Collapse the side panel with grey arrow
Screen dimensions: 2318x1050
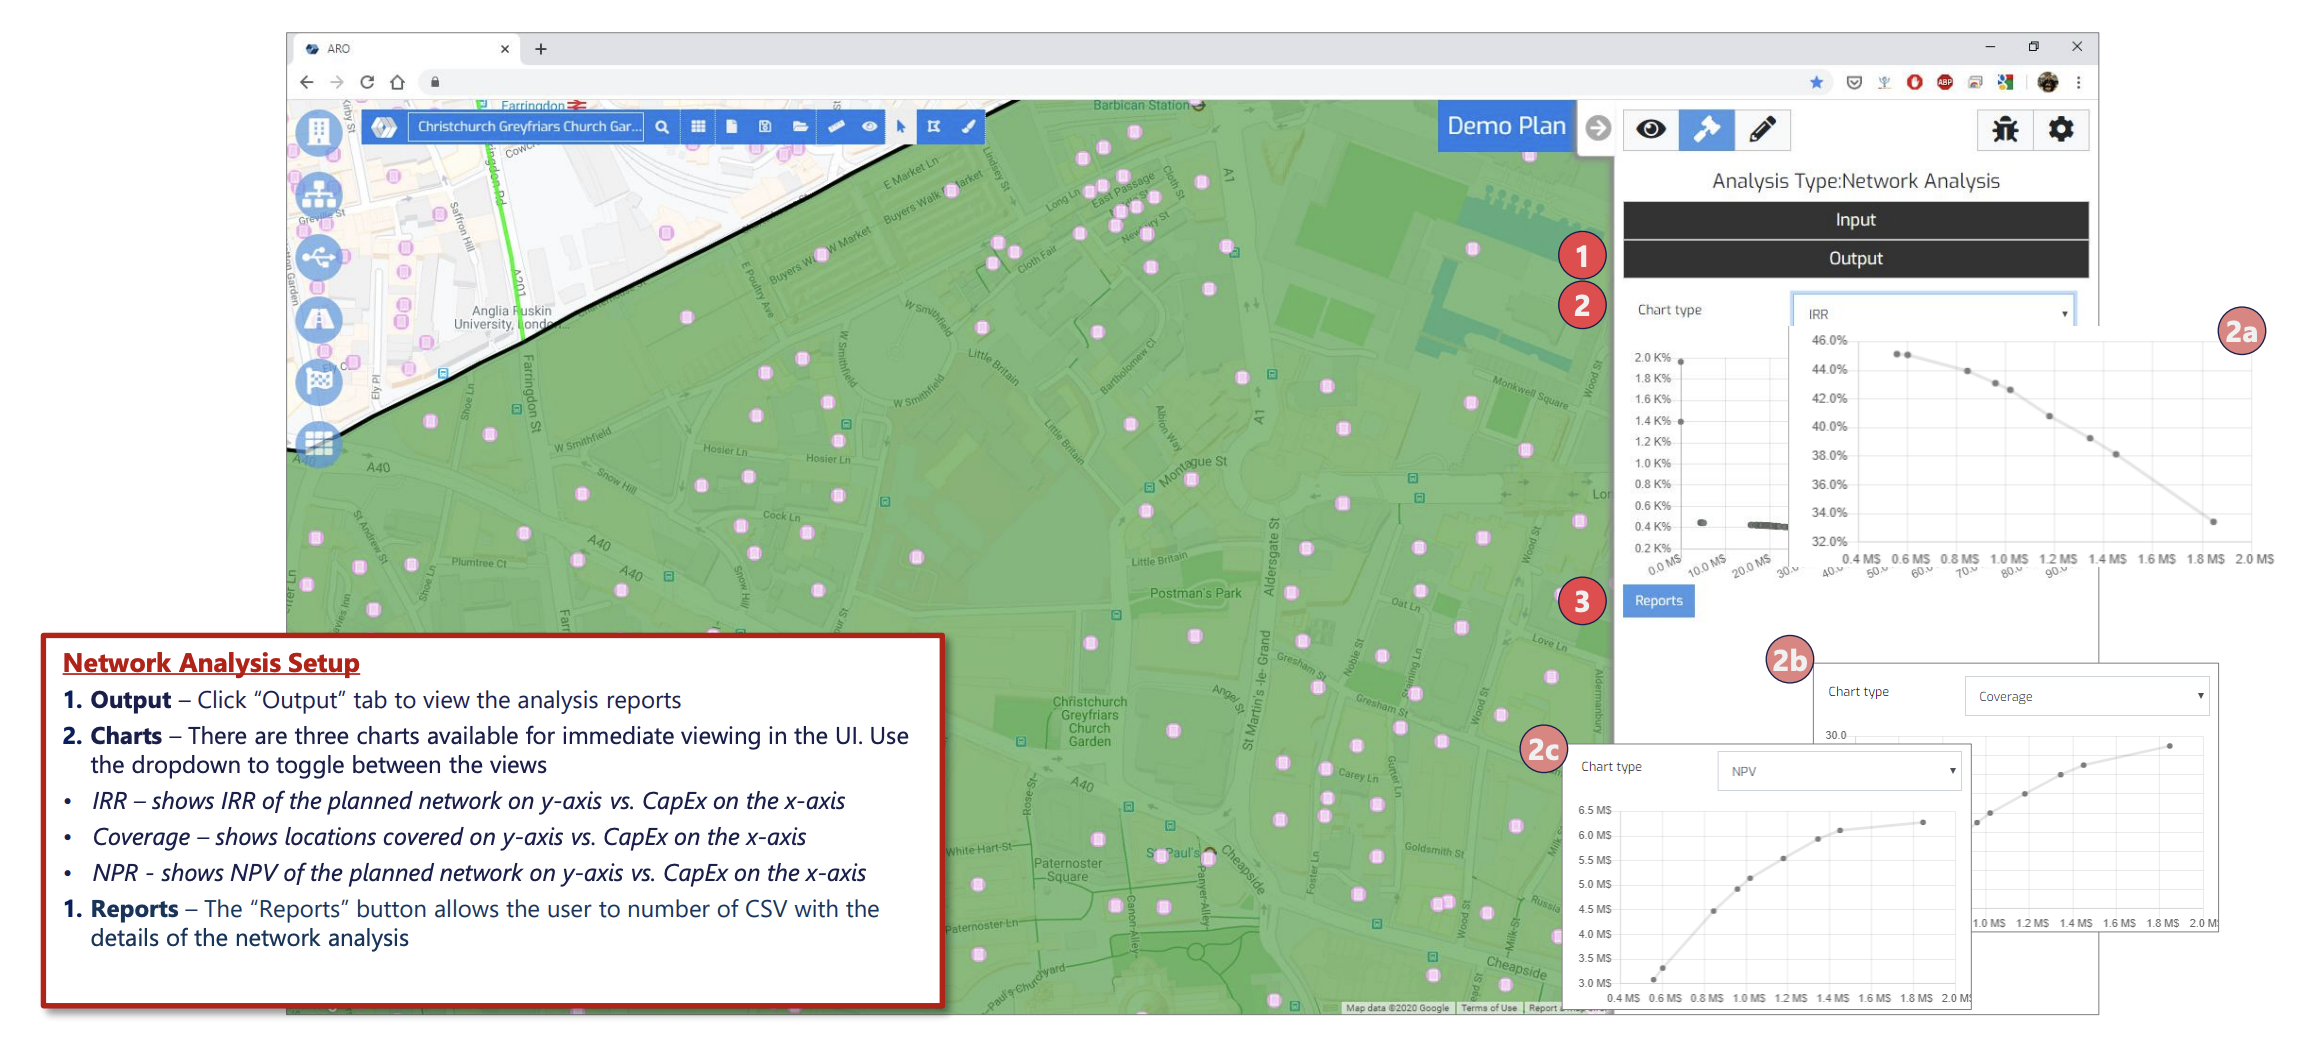point(1598,128)
